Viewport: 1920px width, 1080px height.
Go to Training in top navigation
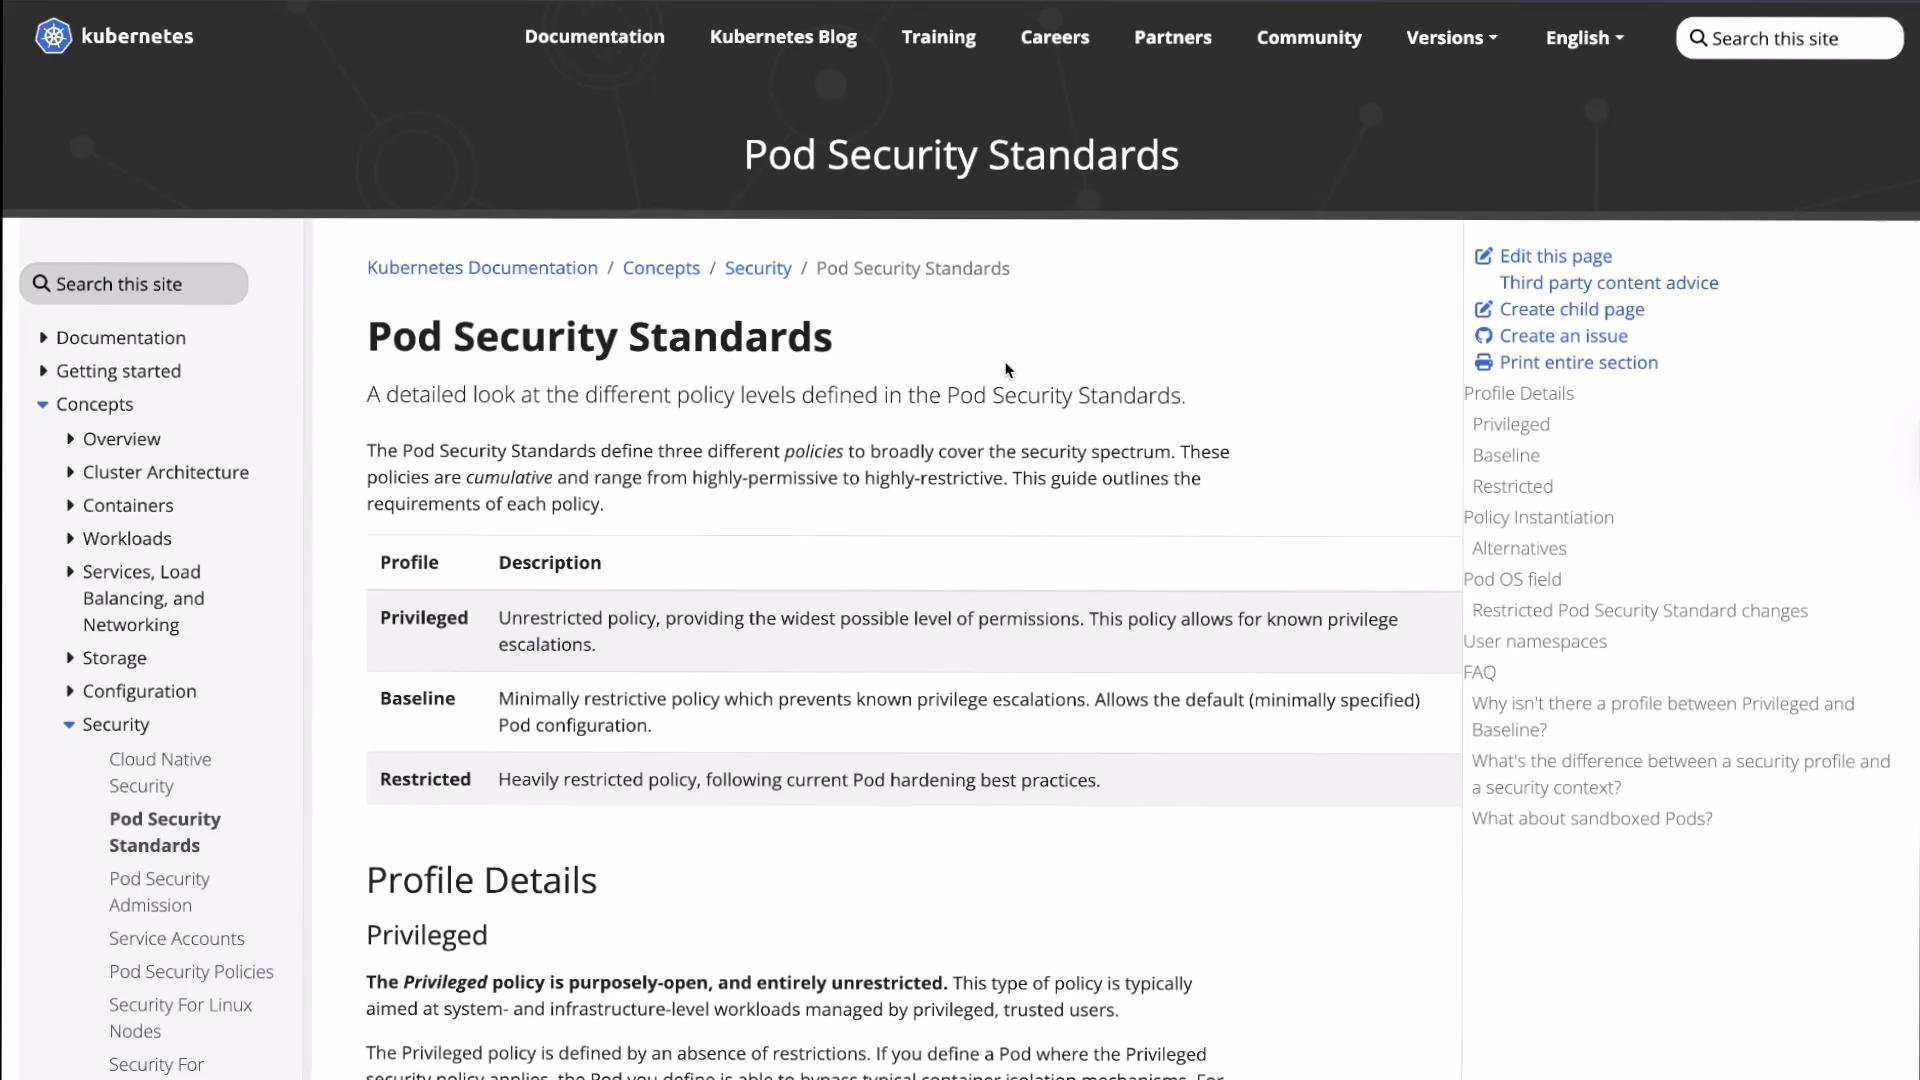[938, 37]
